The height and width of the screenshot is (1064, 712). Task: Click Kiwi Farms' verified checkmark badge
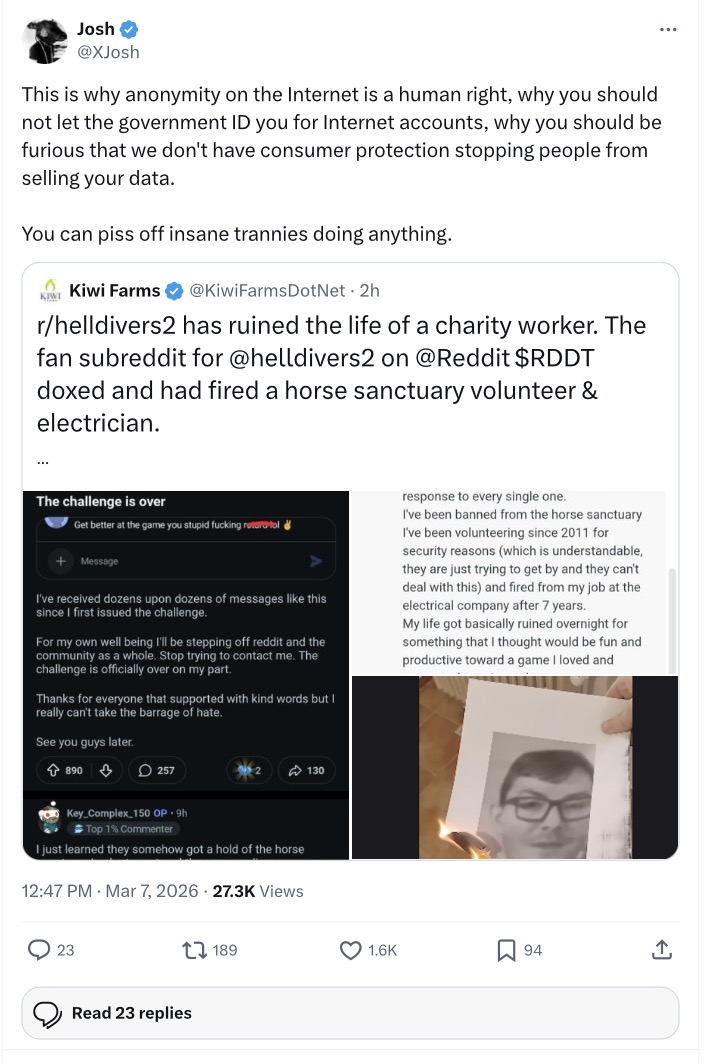174,291
